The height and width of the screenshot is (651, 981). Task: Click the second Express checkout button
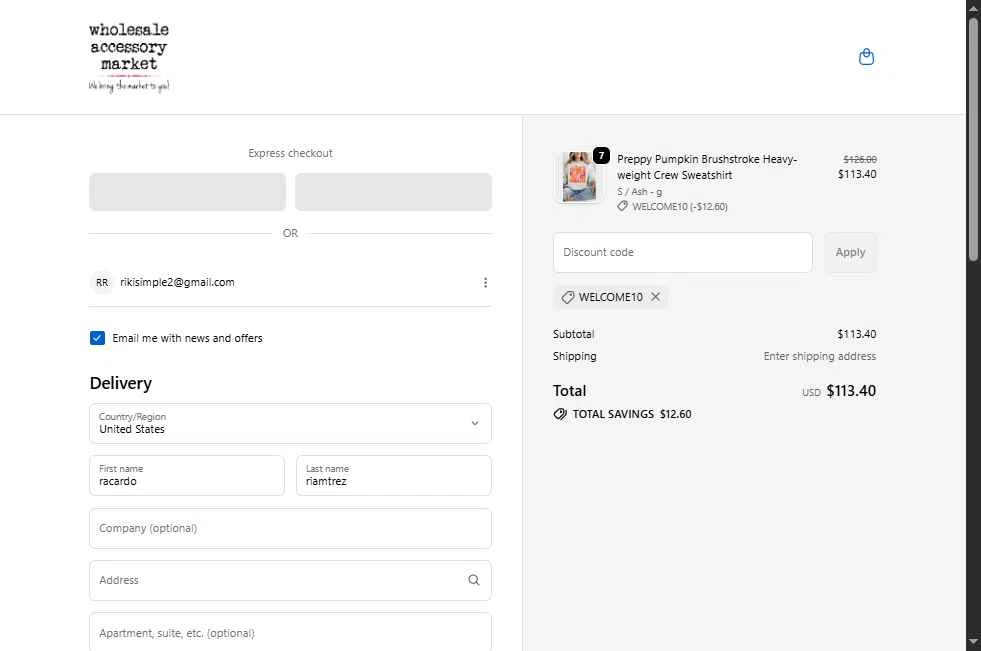pos(393,192)
